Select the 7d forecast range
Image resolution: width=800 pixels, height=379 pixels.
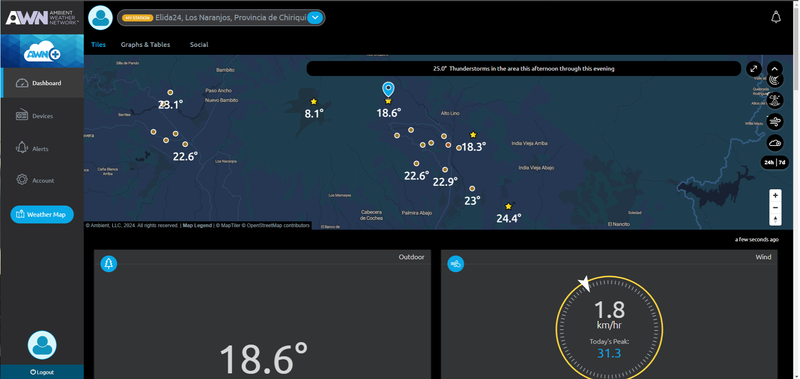tap(782, 163)
